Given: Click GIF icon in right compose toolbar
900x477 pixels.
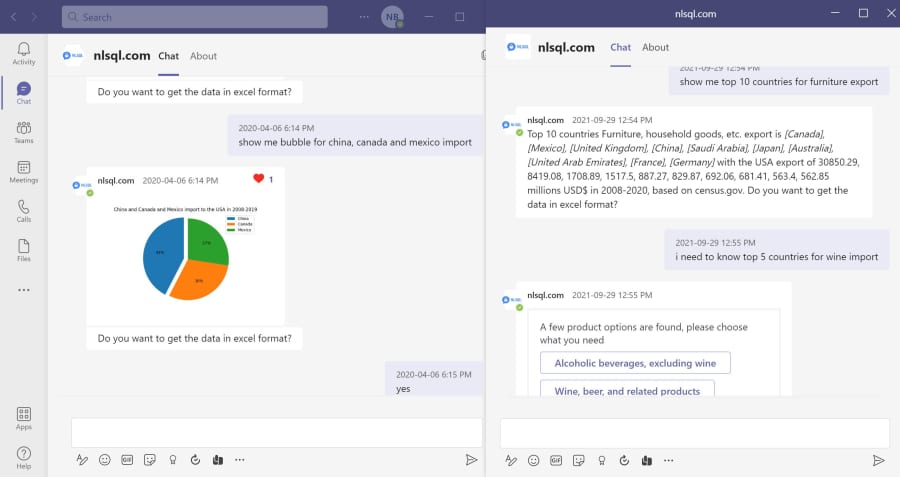Looking at the screenshot, I should [x=556, y=460].
